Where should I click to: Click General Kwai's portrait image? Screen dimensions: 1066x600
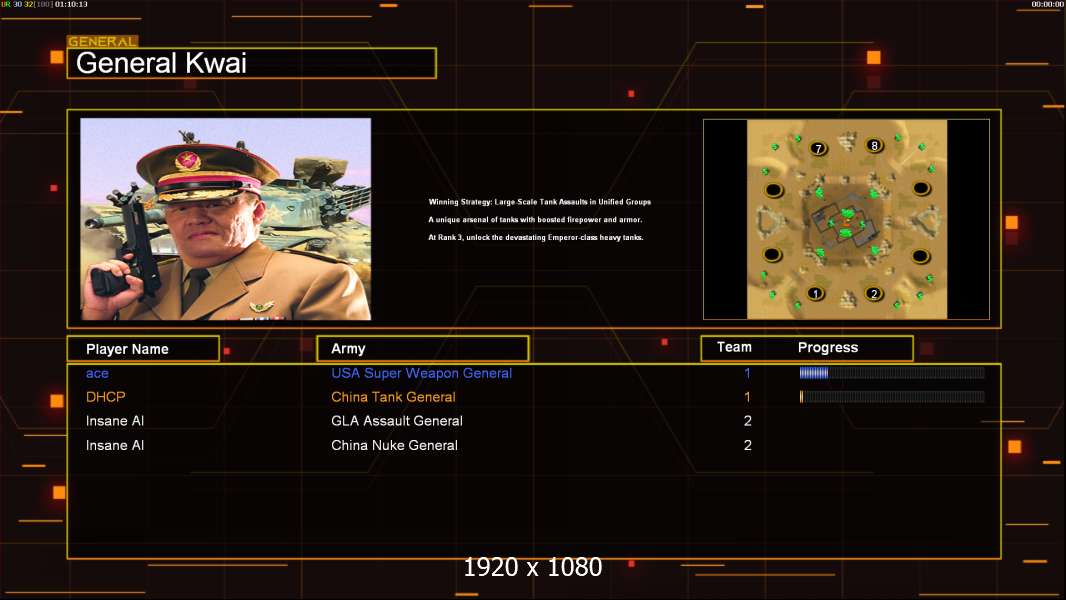pyautogui.click(x=226, y=219)
